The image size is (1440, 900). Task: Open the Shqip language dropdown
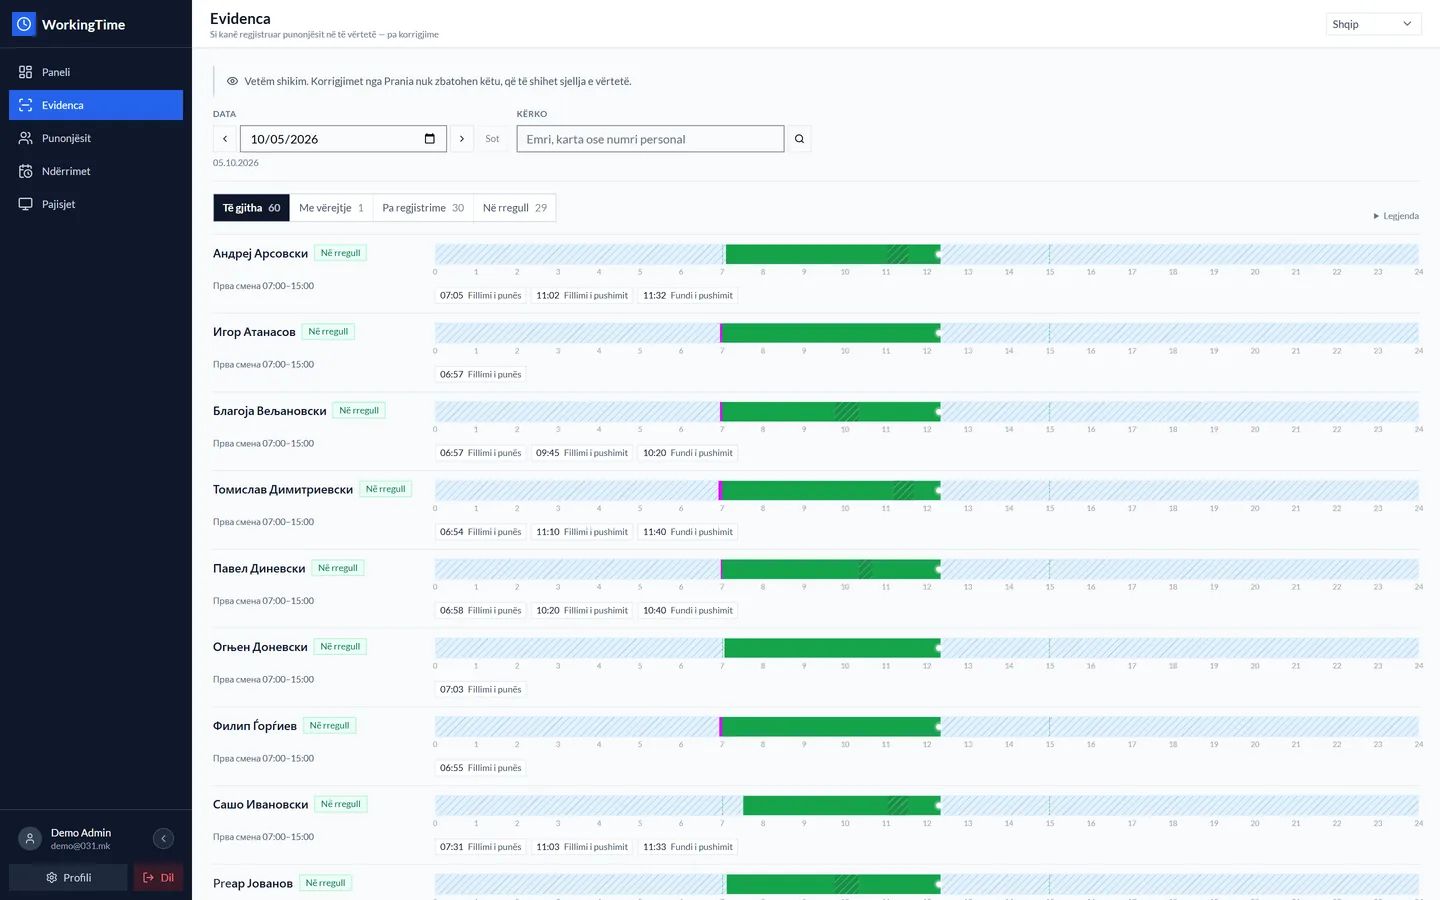click(x=1373, y=24)
